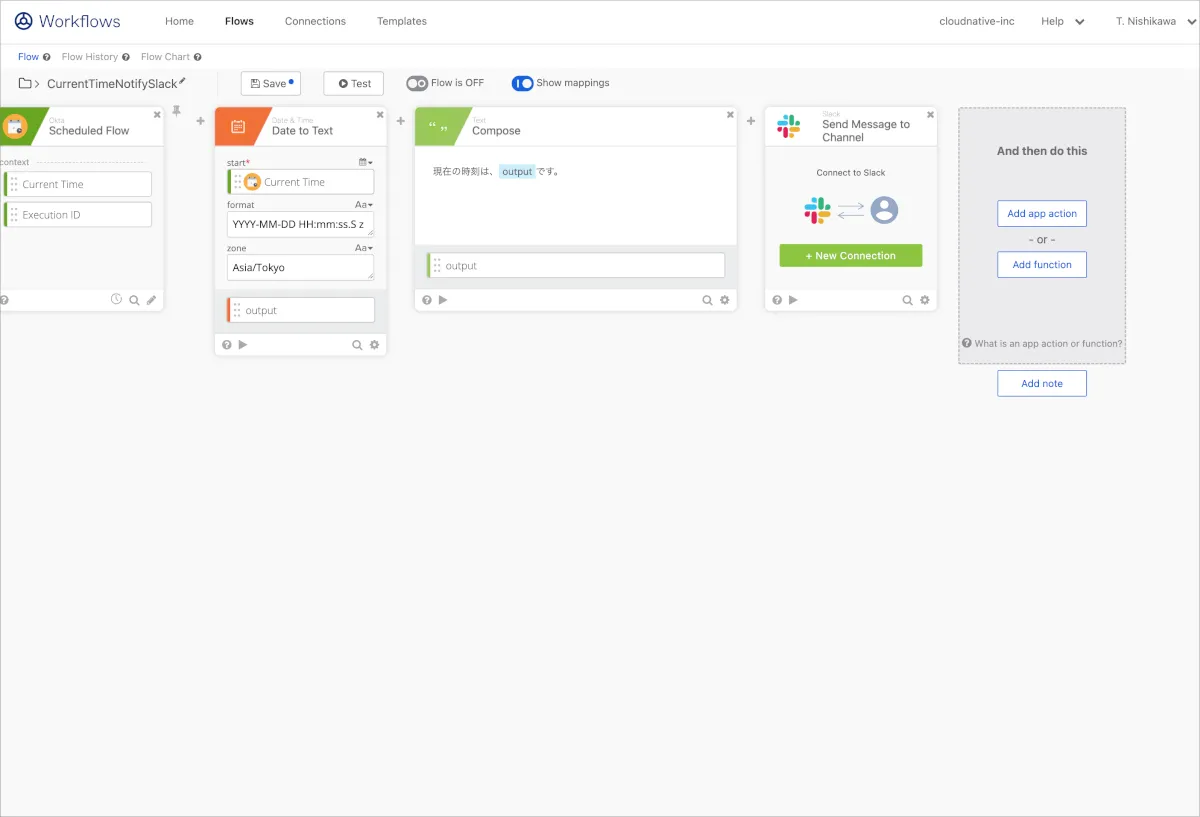Close the Scheduled Flow card
Image resolution: width=1200 pixels, height=817 pixels.
(x=157, y=115)
